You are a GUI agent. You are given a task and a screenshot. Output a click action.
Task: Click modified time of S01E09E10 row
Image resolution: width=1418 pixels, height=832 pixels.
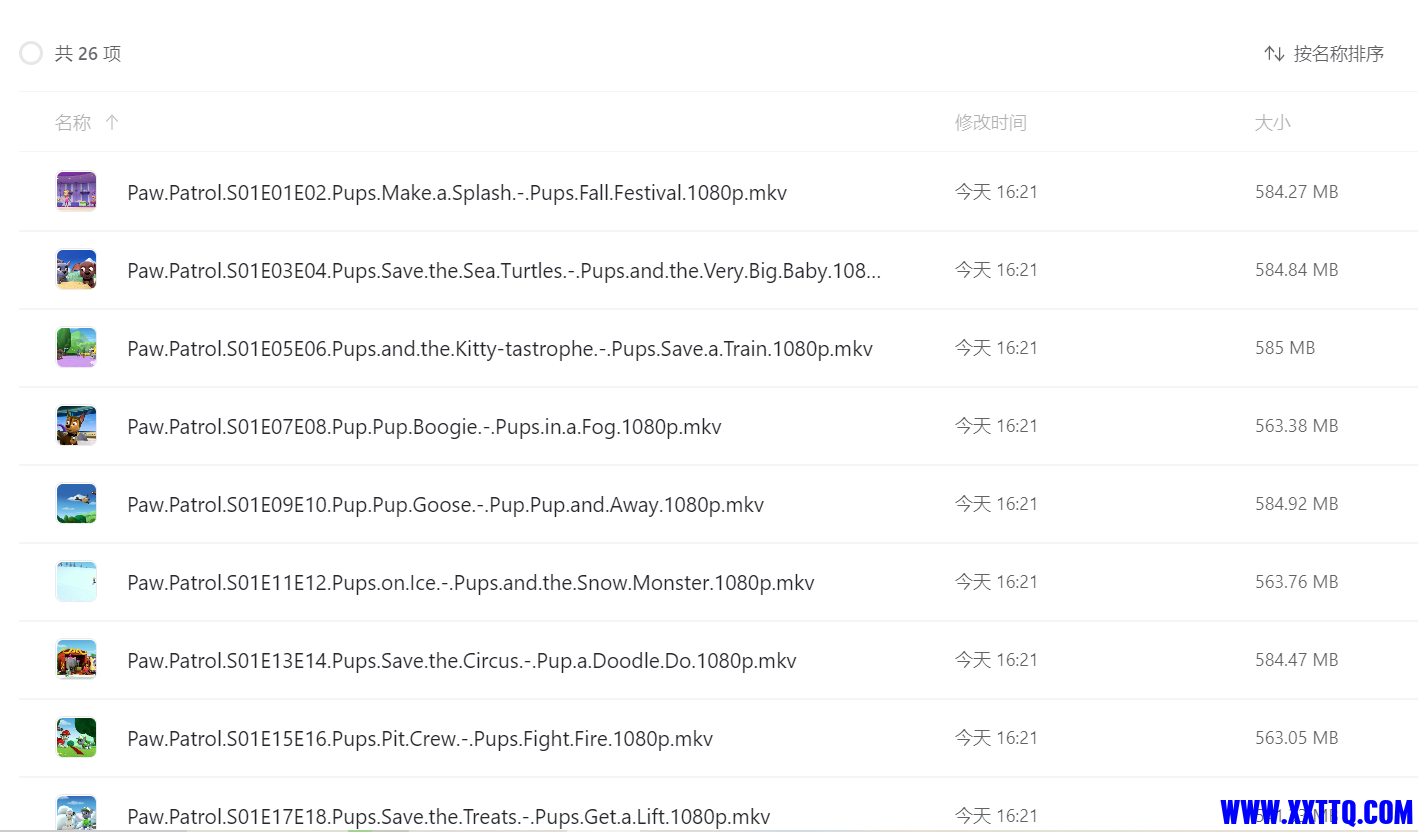click(x=996, y=503)
